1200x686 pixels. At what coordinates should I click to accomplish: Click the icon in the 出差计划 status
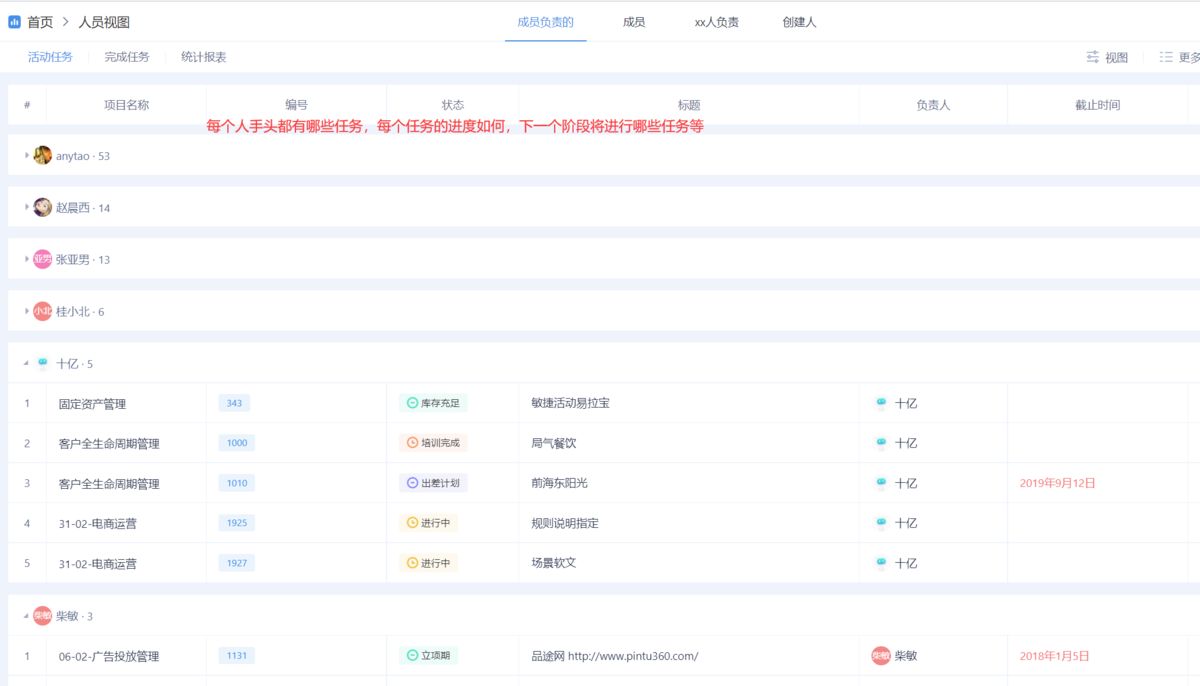[412, 483]
